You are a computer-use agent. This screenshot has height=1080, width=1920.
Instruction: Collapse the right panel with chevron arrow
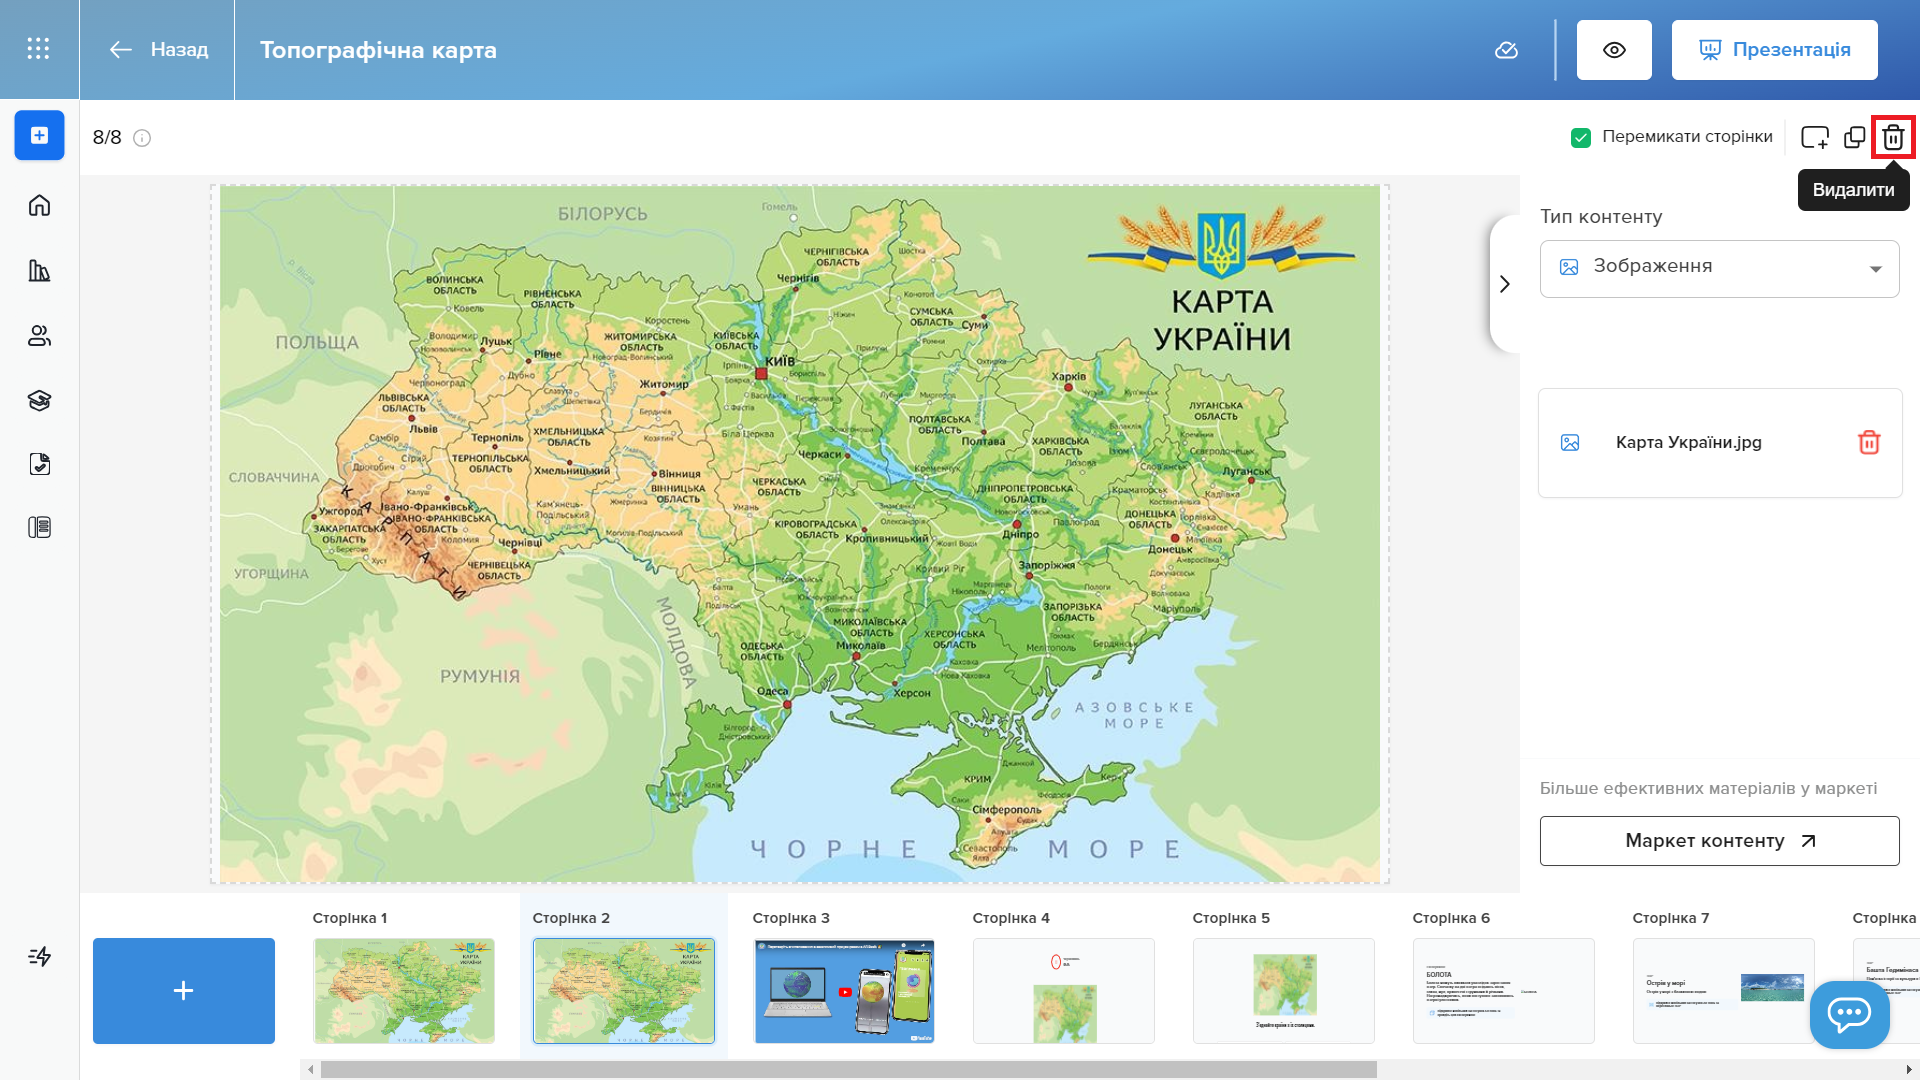[1505, 284]
